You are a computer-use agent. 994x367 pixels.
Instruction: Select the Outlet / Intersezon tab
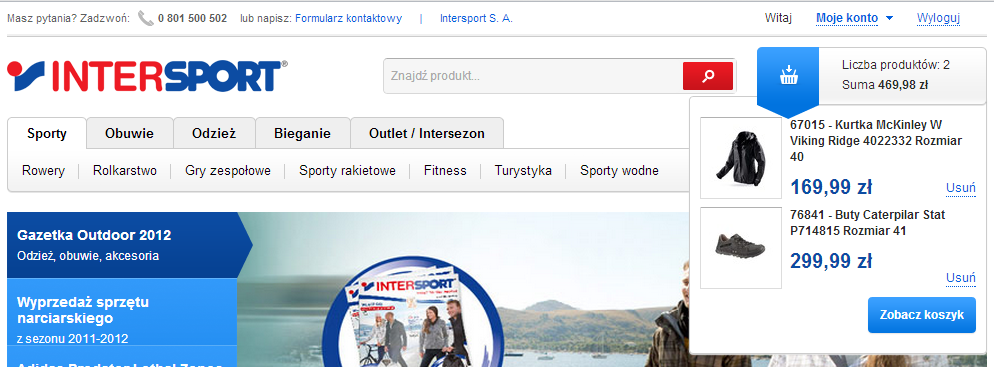point(427,134)
